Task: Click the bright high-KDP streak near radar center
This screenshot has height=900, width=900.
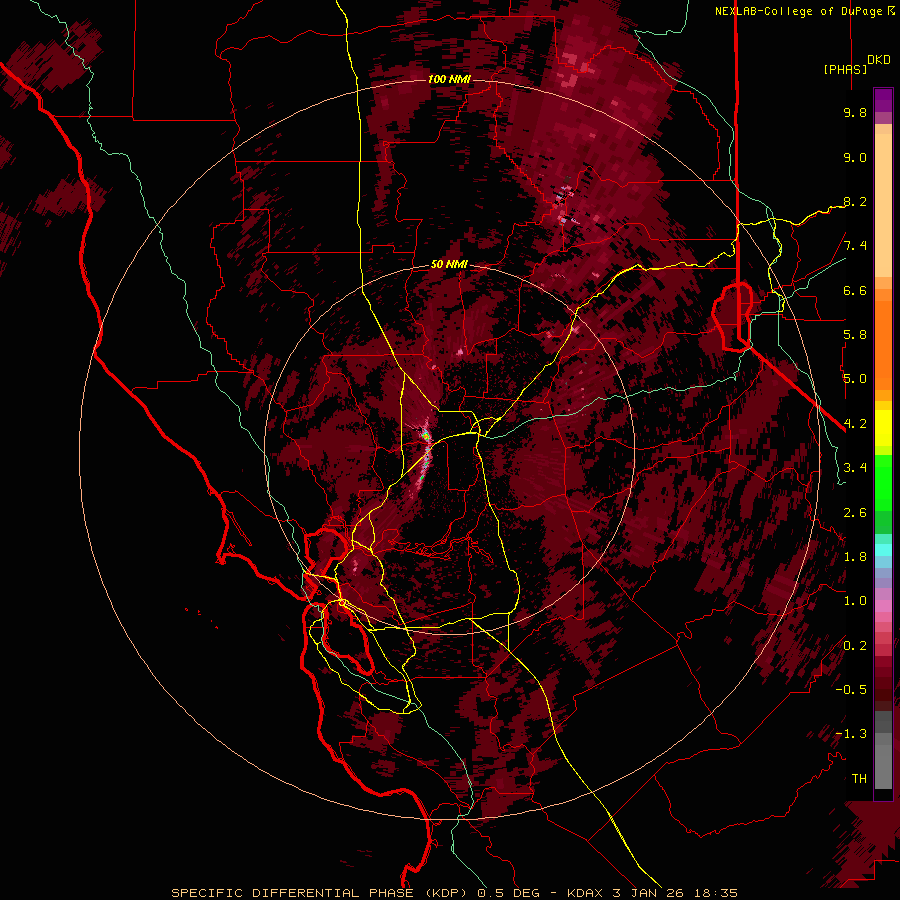Action: point(426,451)
